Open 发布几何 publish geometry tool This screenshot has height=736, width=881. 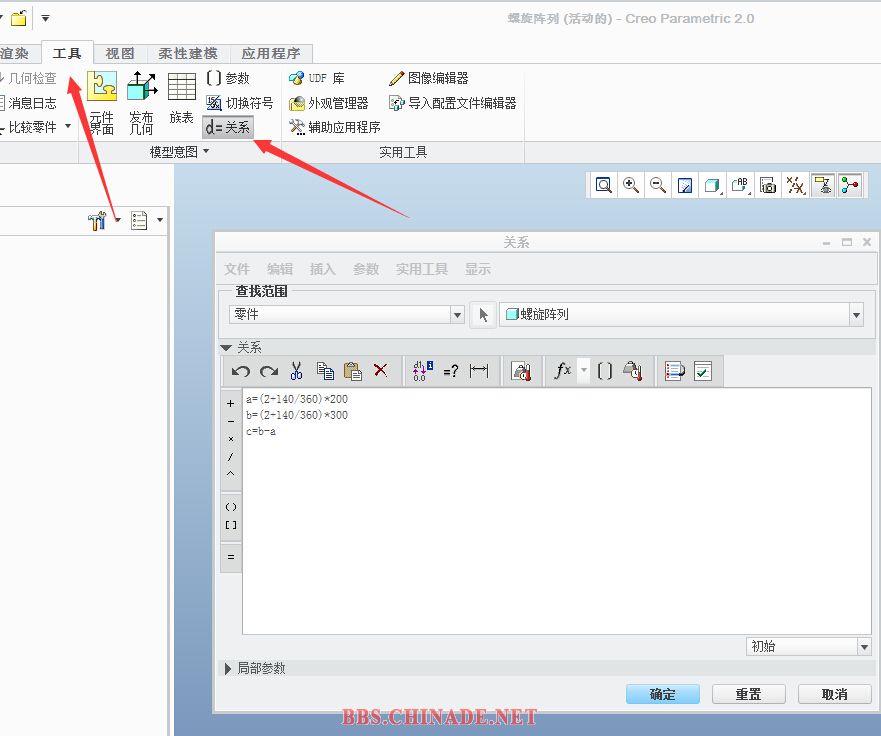click(141, 103)
